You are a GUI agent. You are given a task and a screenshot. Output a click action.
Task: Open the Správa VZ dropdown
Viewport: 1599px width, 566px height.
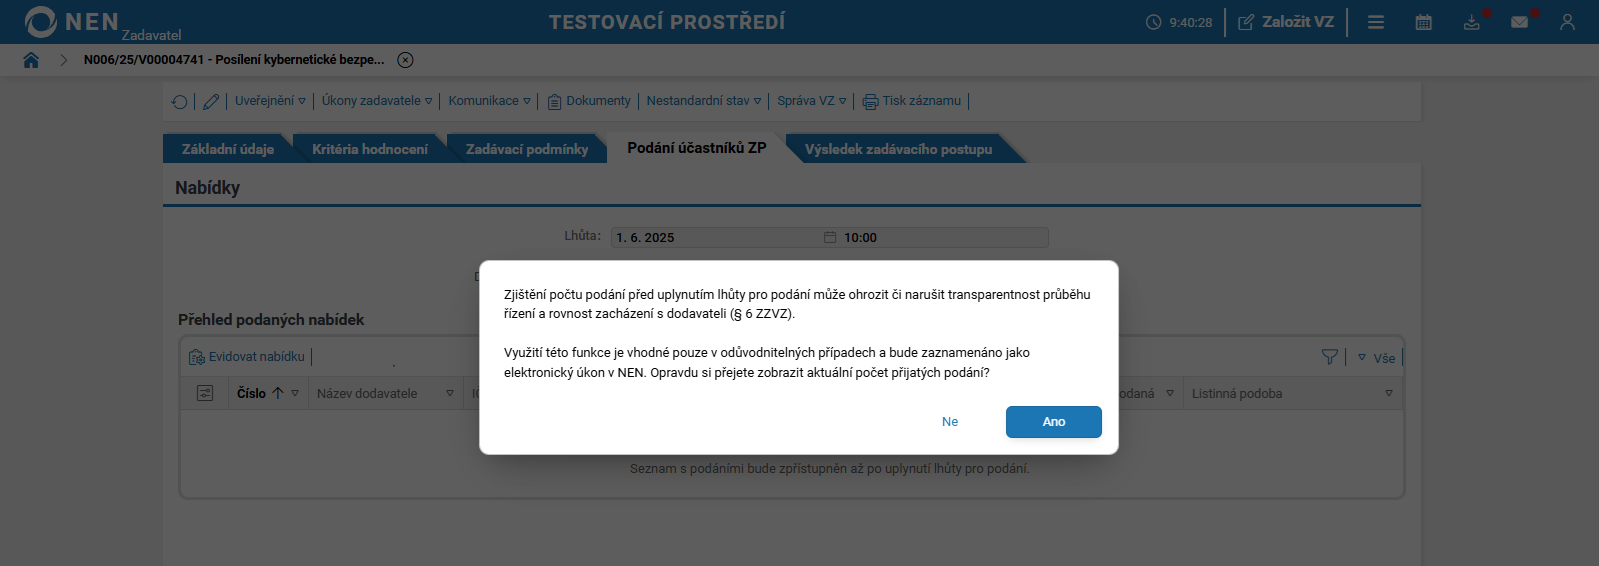click(812, 101)
